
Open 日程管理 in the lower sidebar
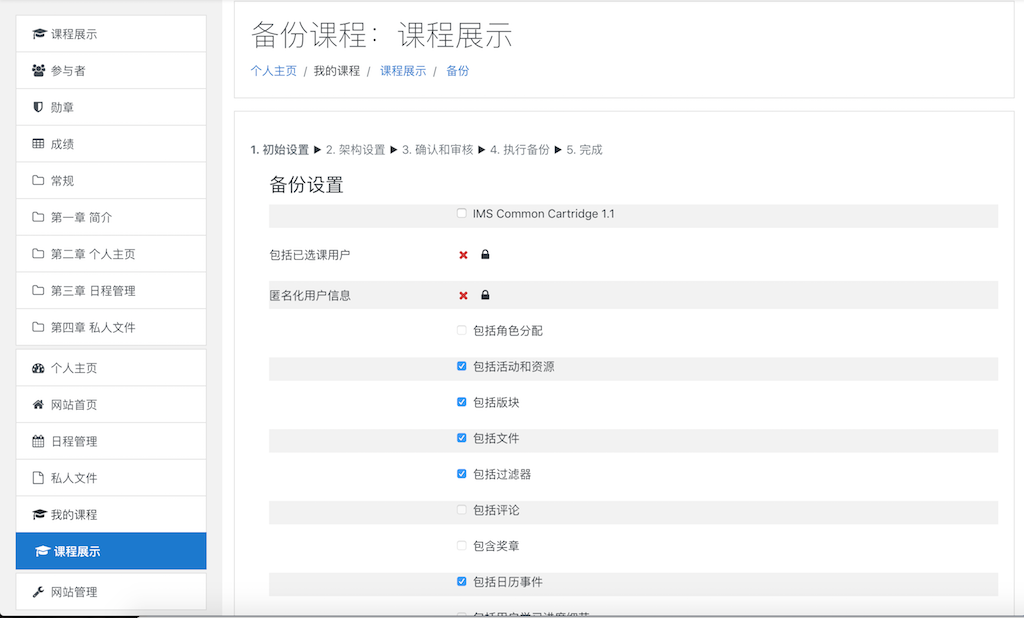111,441
